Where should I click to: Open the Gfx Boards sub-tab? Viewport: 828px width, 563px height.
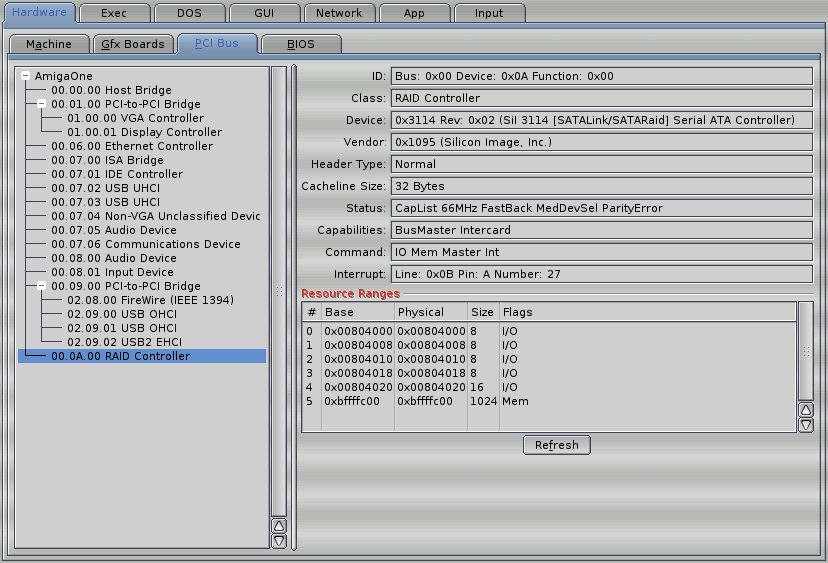coord(131,45)
